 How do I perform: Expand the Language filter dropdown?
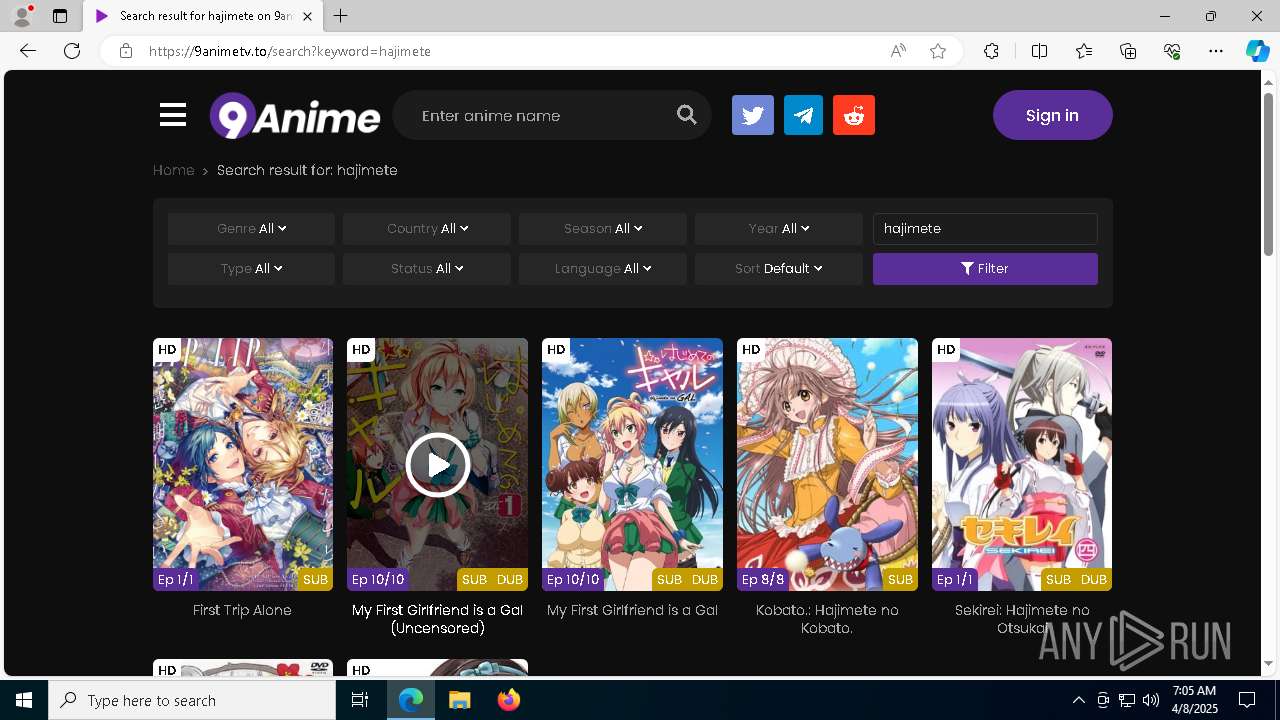pyautogui.click(x=603, y=268)
